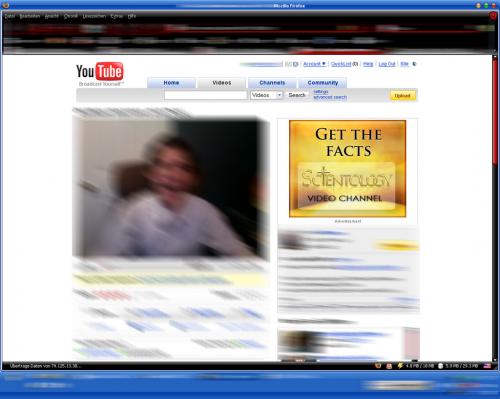Follow the advanced search link

coord(330,97)
